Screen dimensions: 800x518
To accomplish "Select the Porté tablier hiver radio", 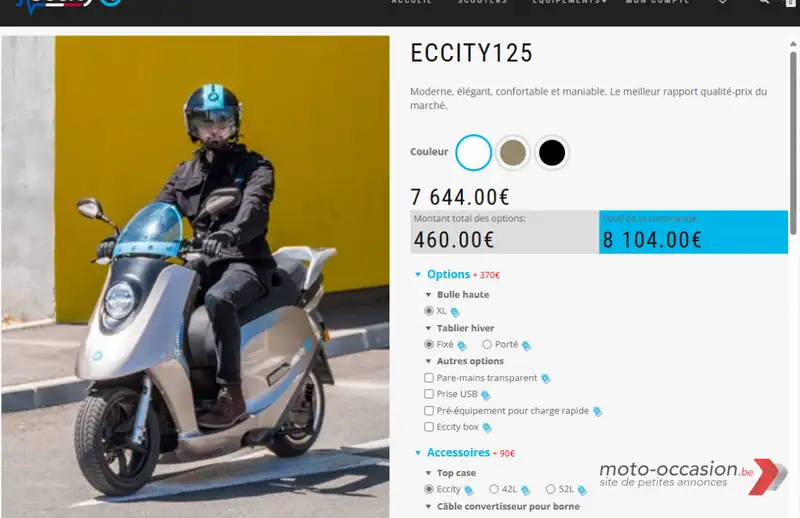I will pos(487,344).
